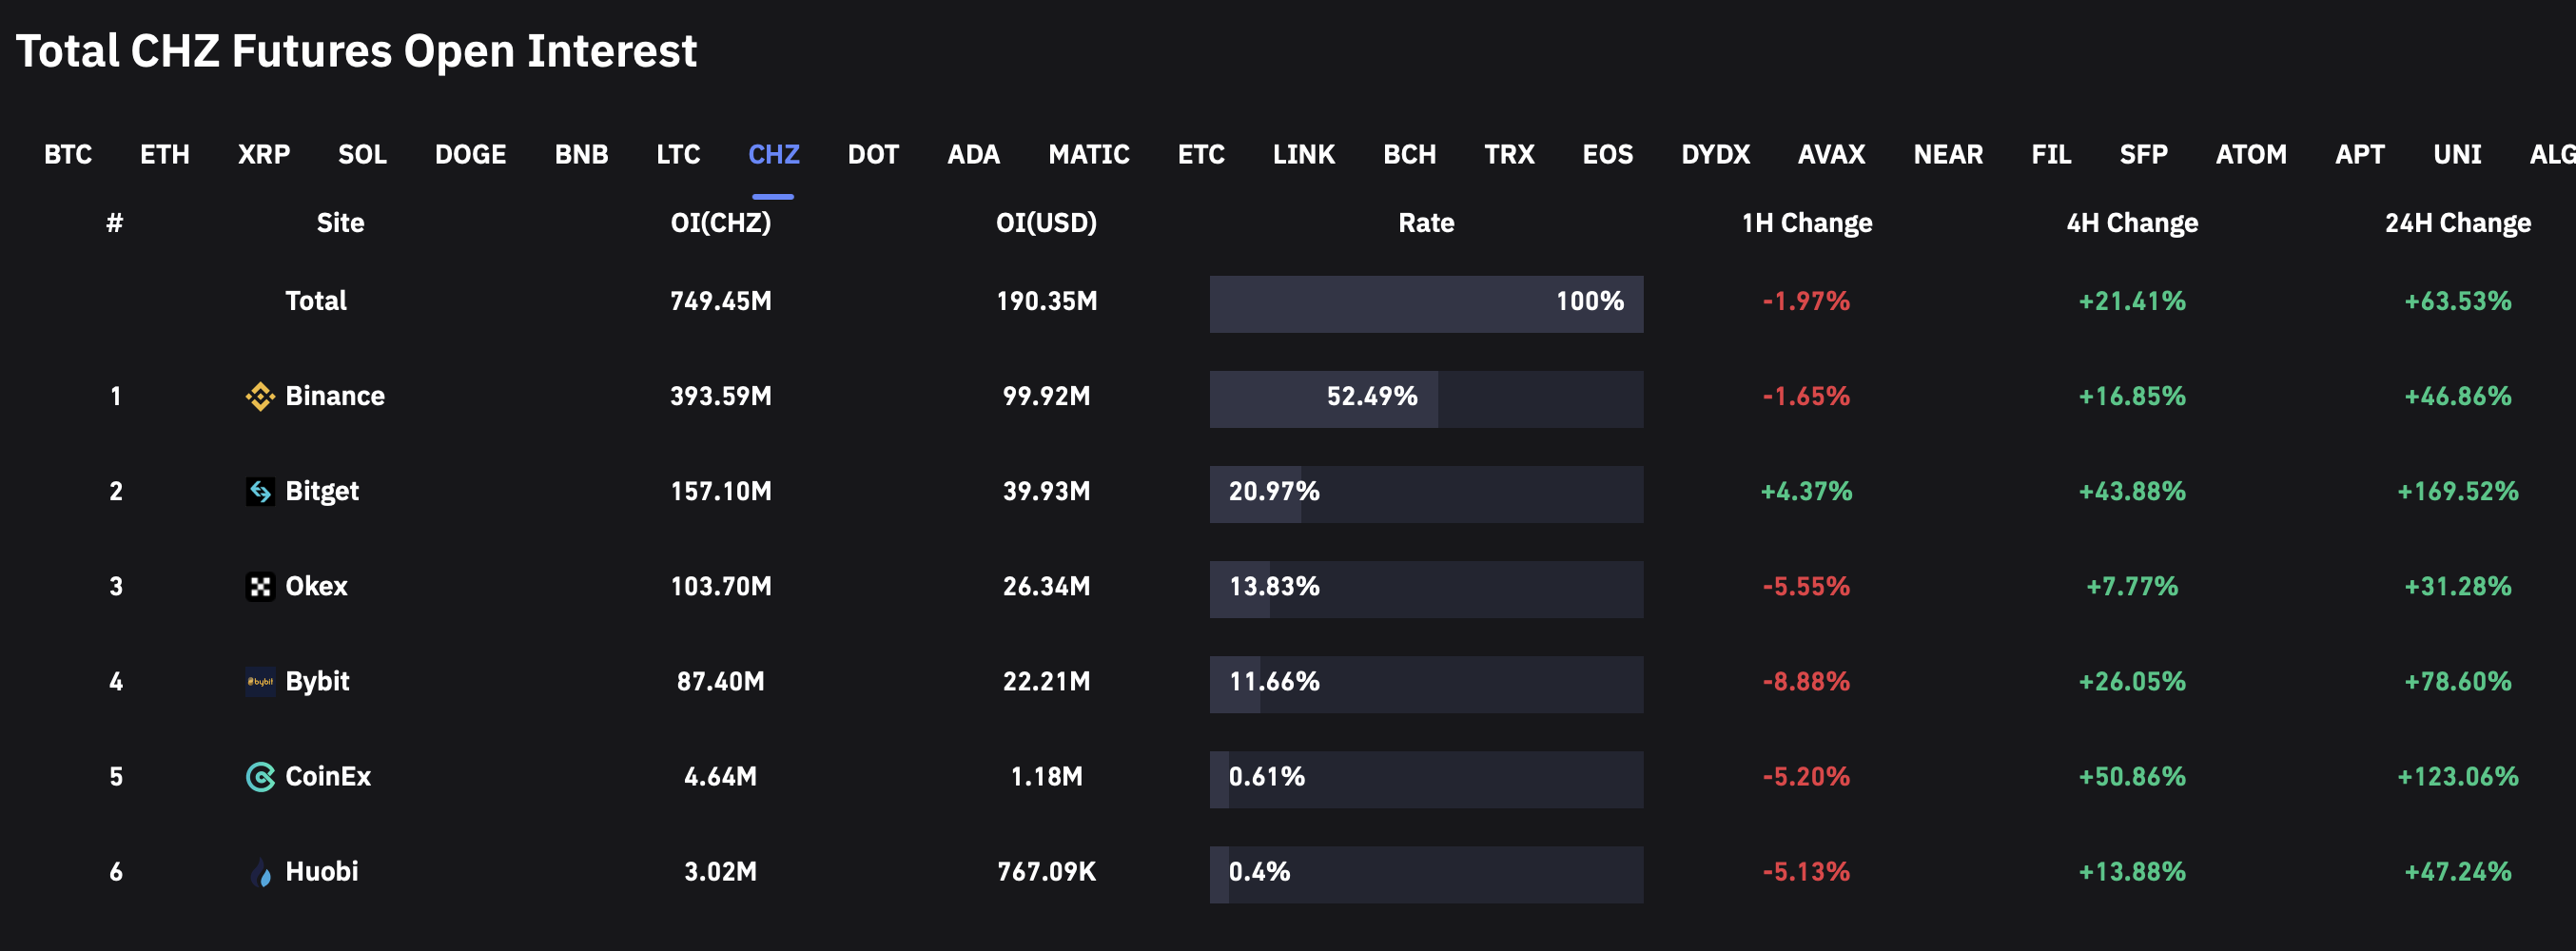This screenshot has width=2576, height=951.
Task: Open the DOGE futures tab
Action: [x=470, y=154]
